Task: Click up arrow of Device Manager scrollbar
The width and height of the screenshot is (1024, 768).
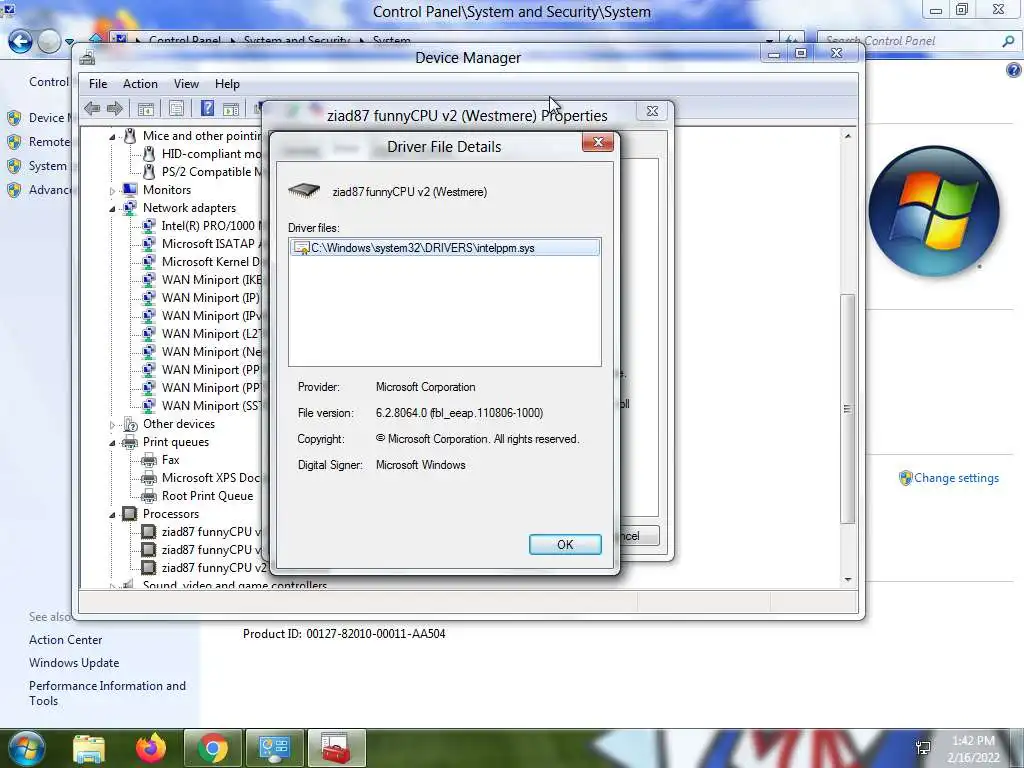Action: 848,136
